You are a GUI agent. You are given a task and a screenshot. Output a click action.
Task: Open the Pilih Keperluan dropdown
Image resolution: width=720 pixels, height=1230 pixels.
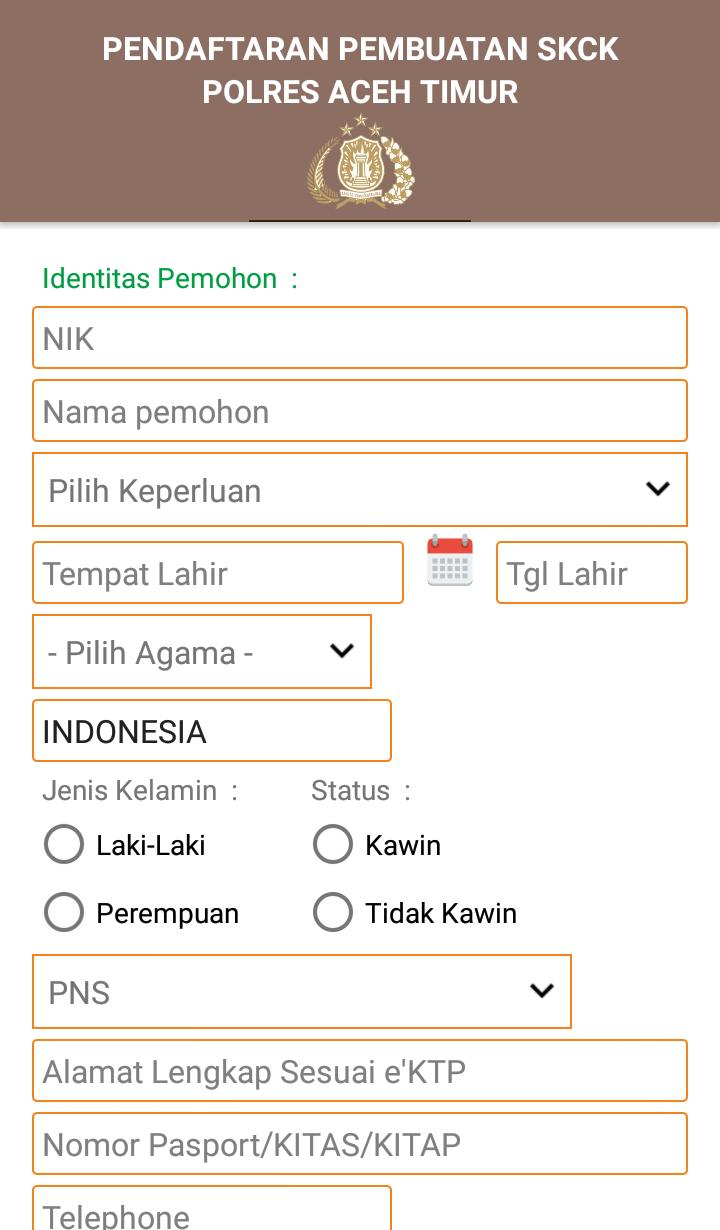coord(360,489)
